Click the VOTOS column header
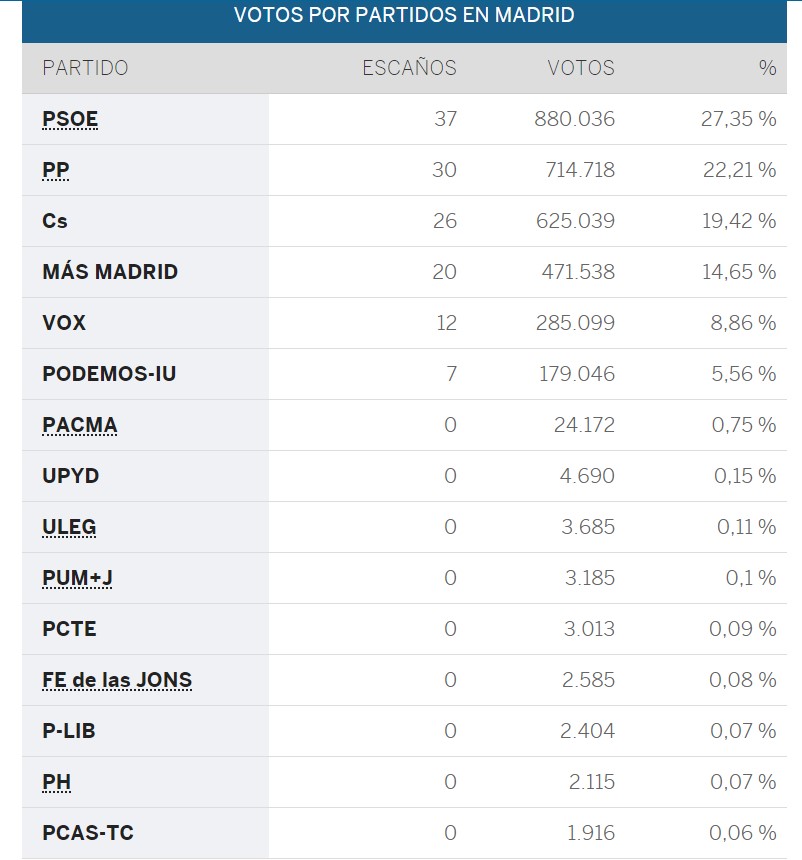The height and width of the screenshot is (860, 802). tap(580, 68)
